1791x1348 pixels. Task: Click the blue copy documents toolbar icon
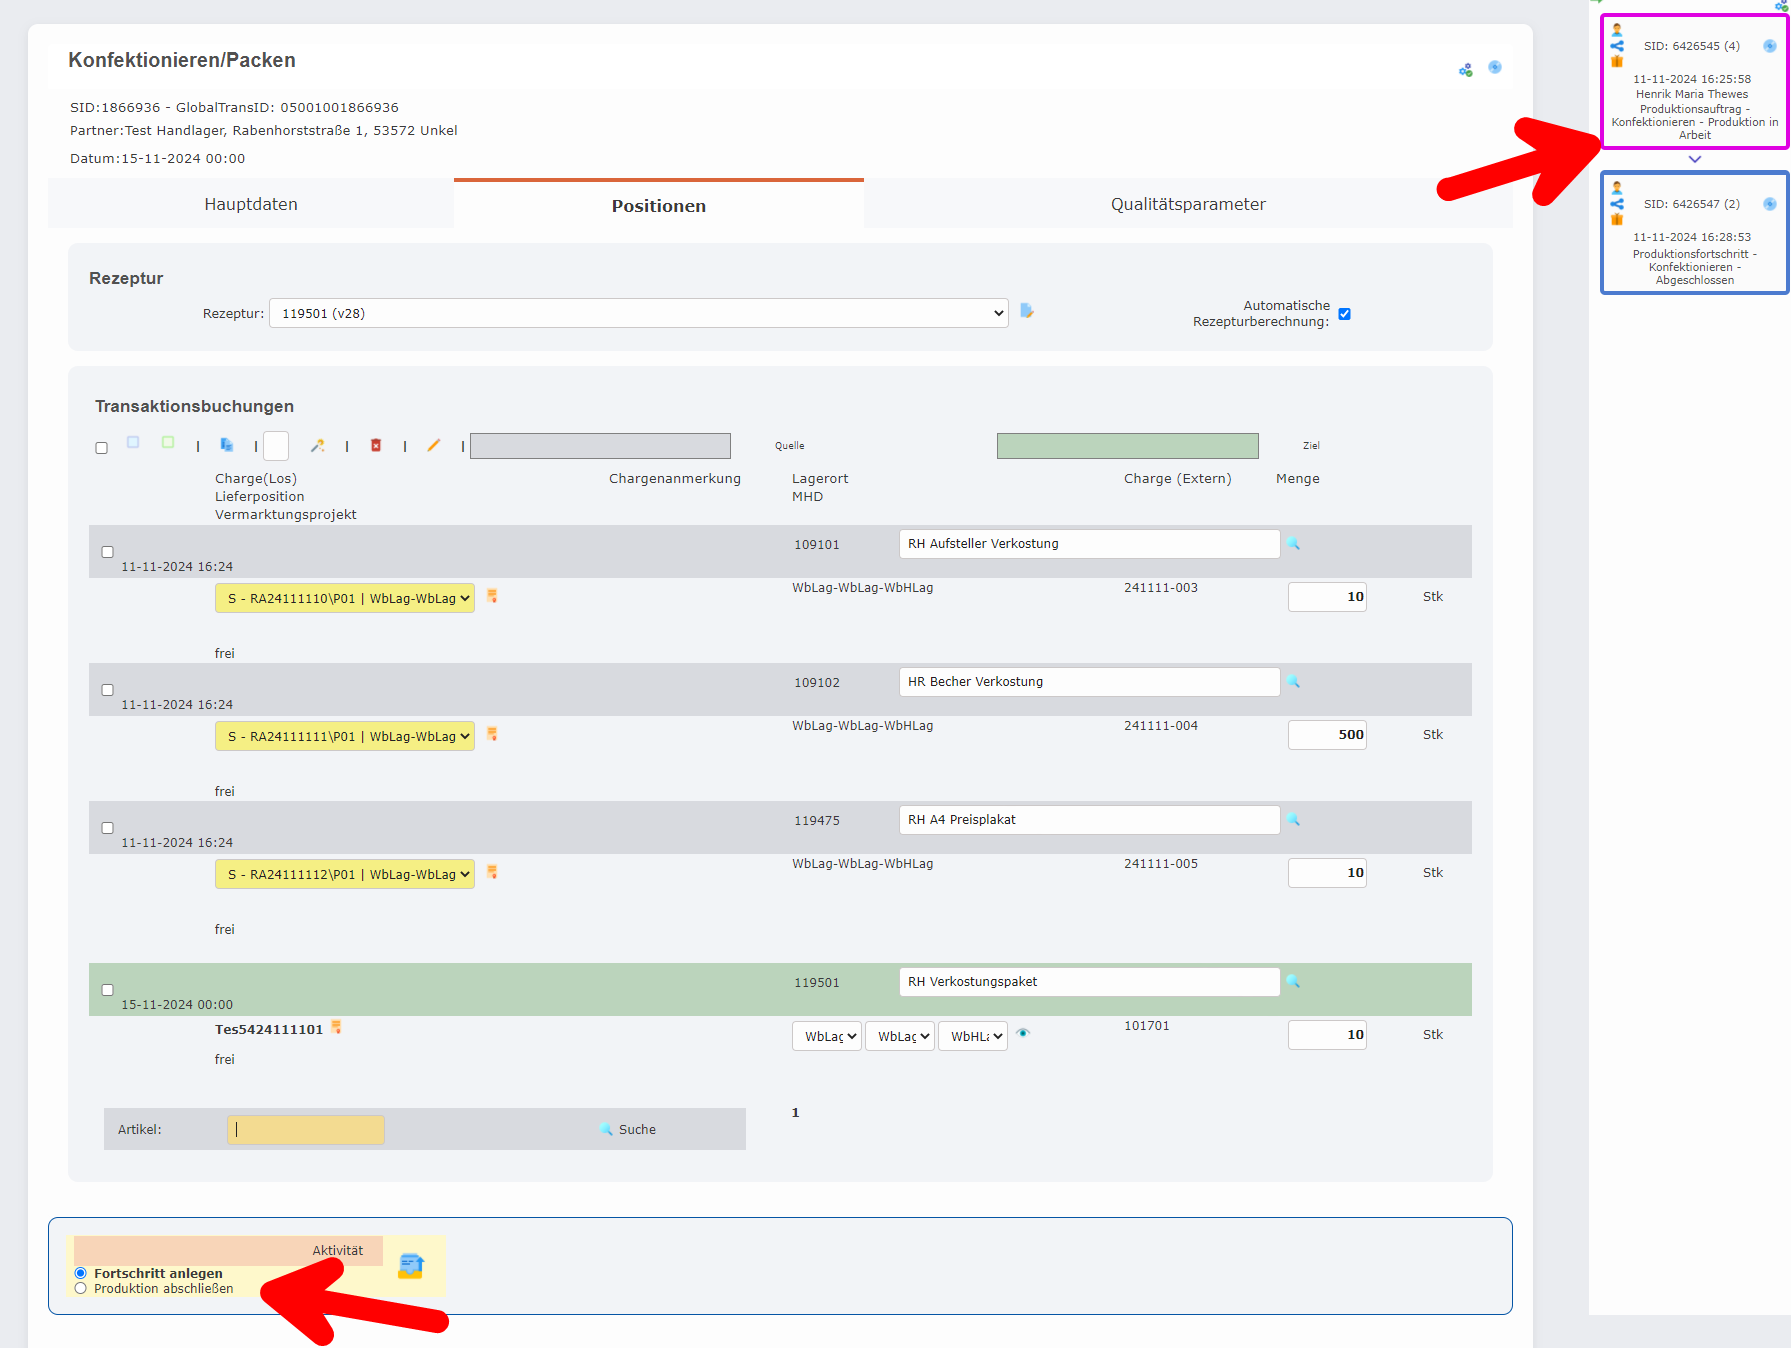click(227, 445)
